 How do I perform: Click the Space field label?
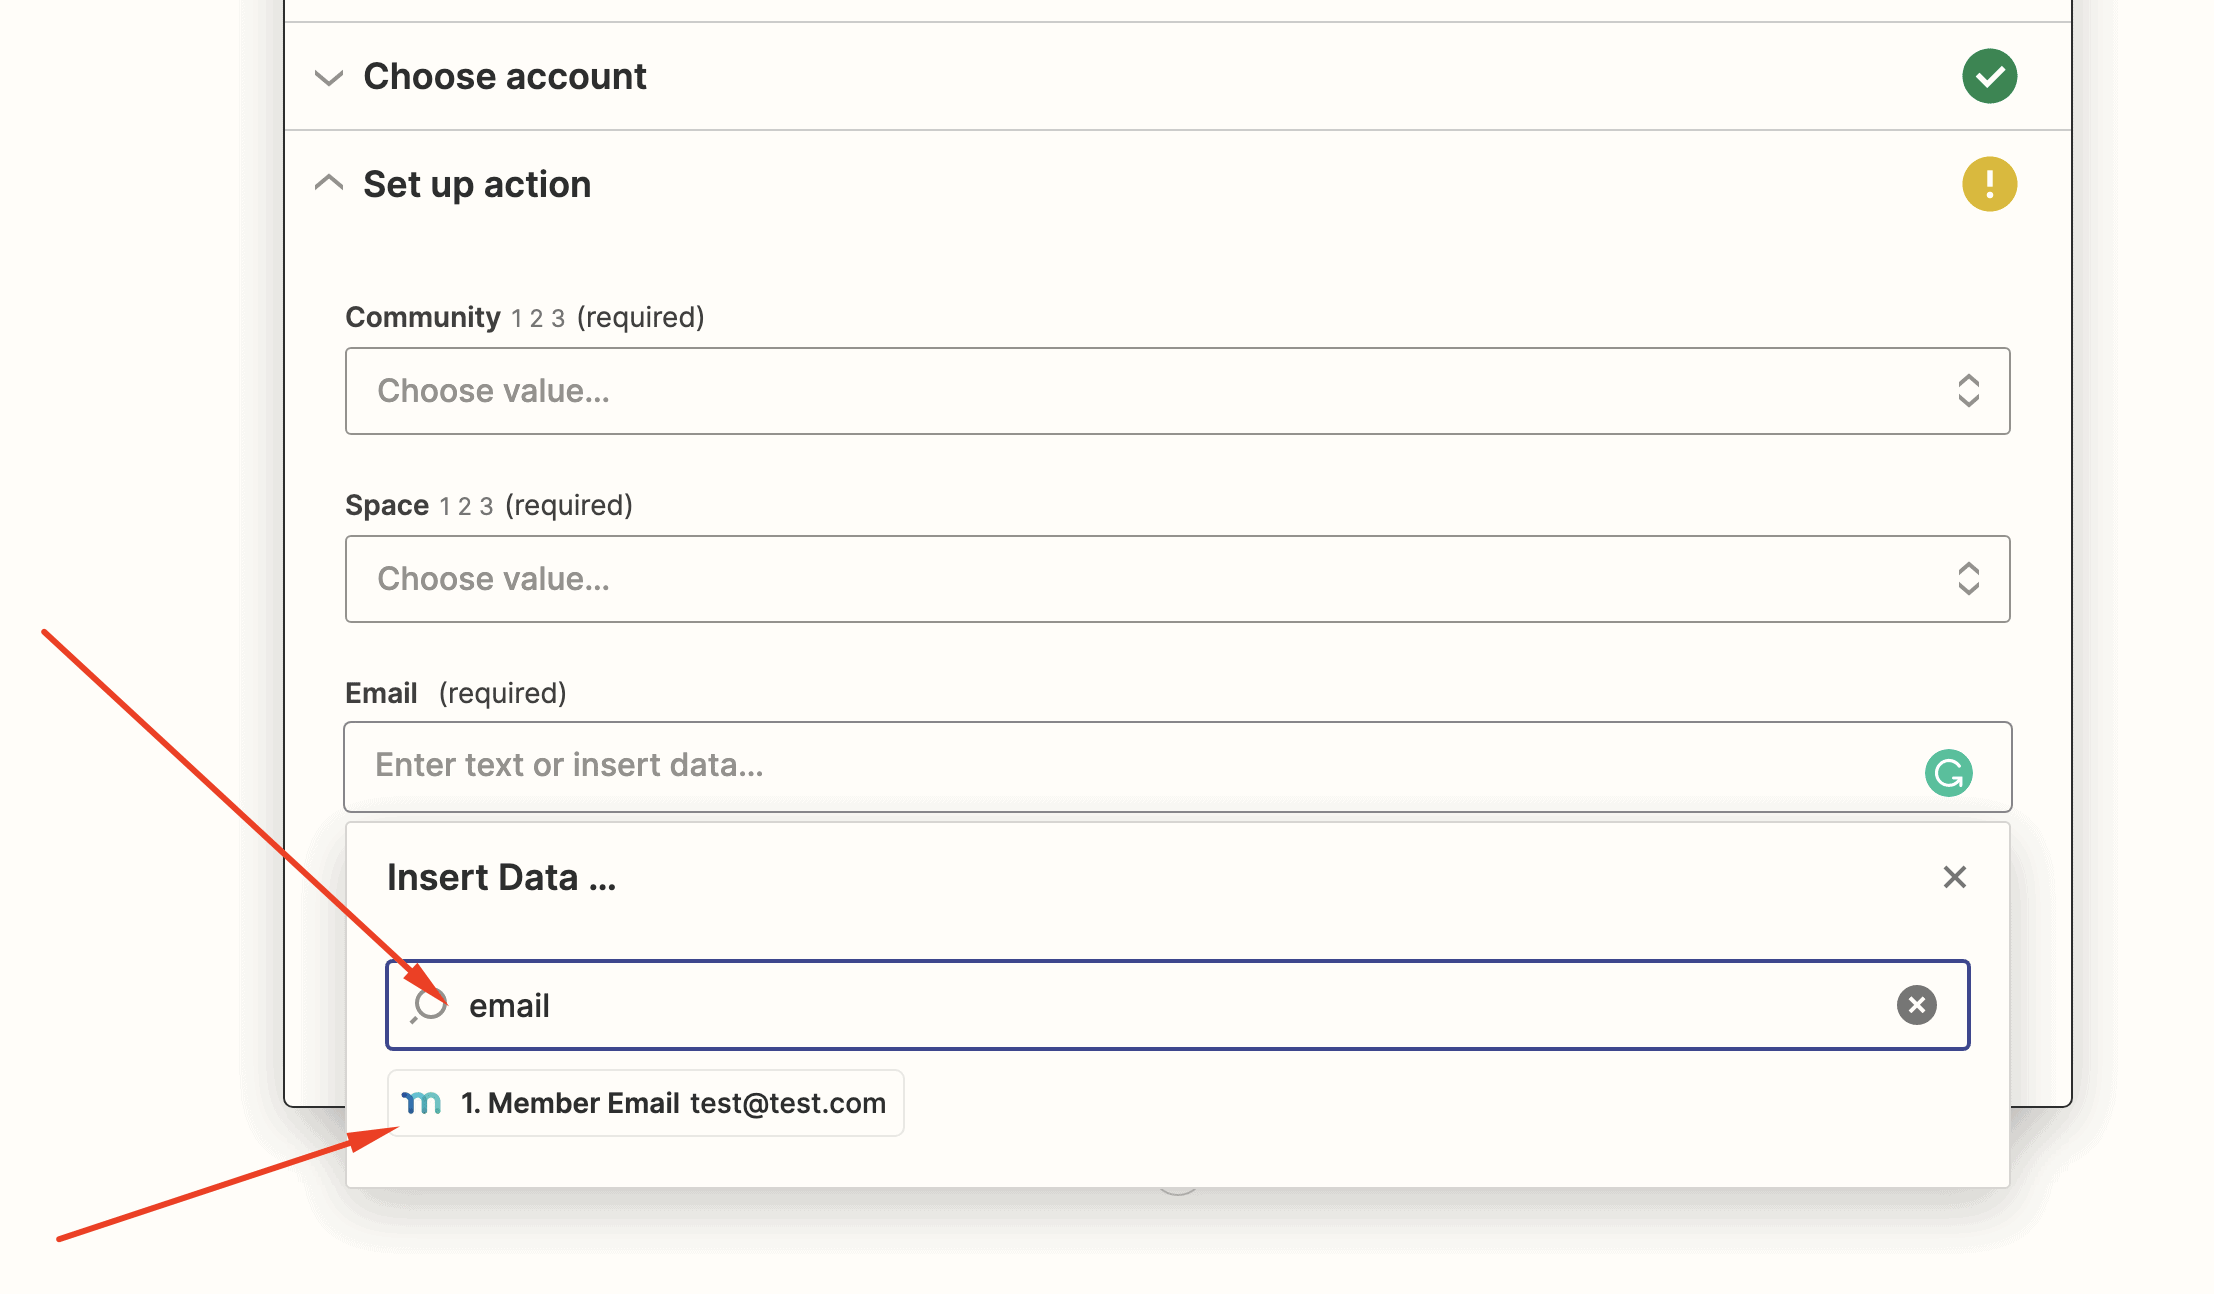coord(489,505)
